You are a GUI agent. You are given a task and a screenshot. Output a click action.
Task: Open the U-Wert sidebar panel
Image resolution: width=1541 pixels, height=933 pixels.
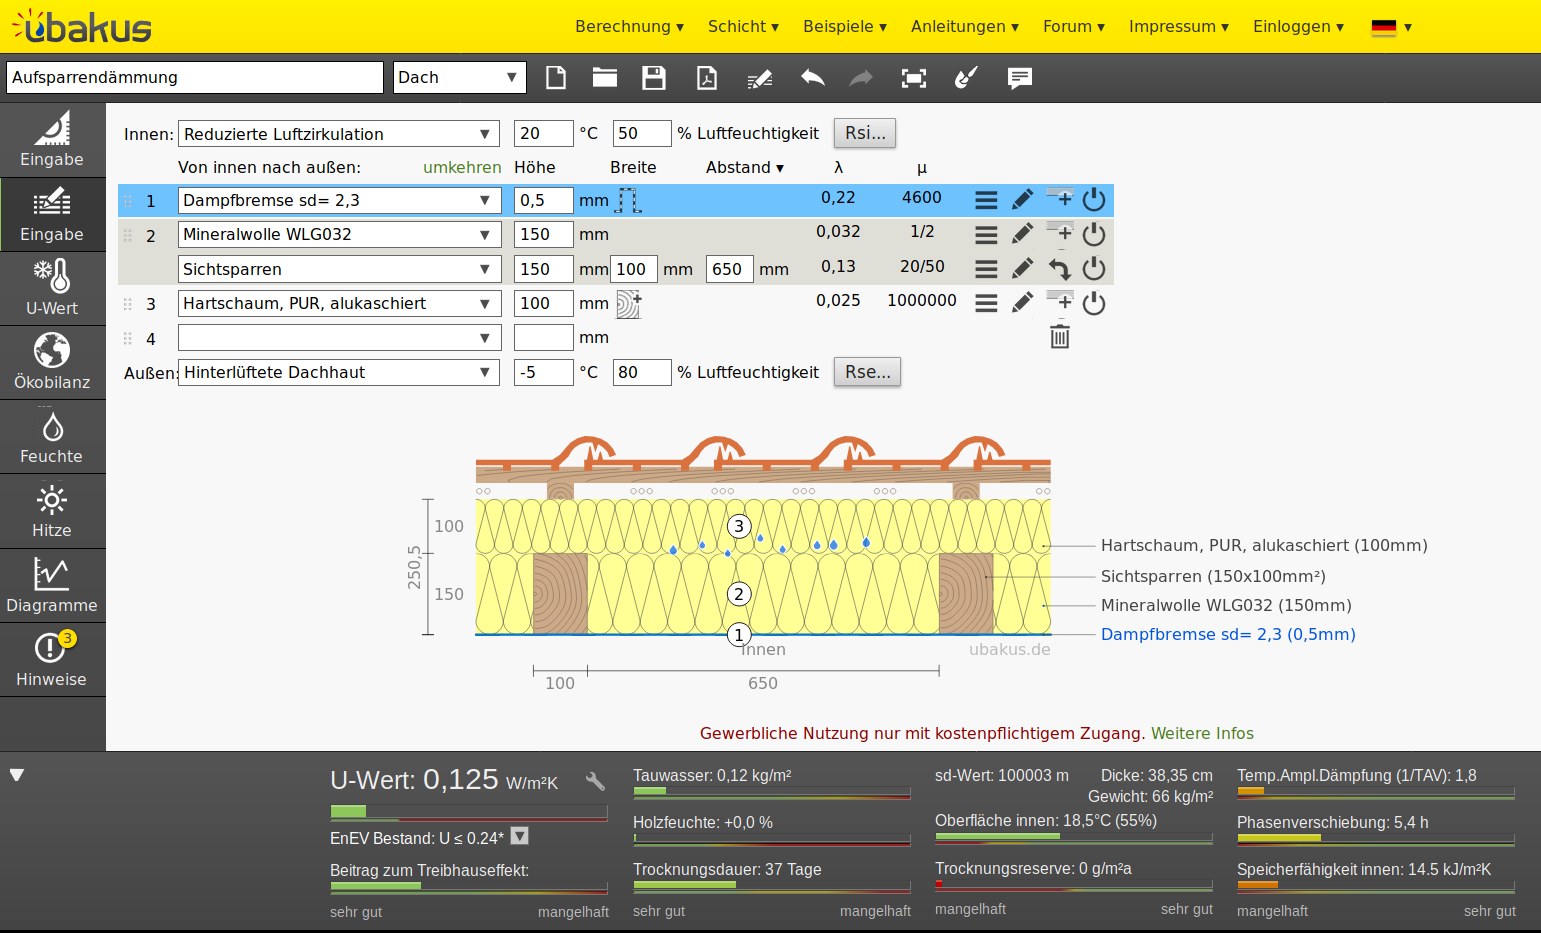click(x=52, y=288)
